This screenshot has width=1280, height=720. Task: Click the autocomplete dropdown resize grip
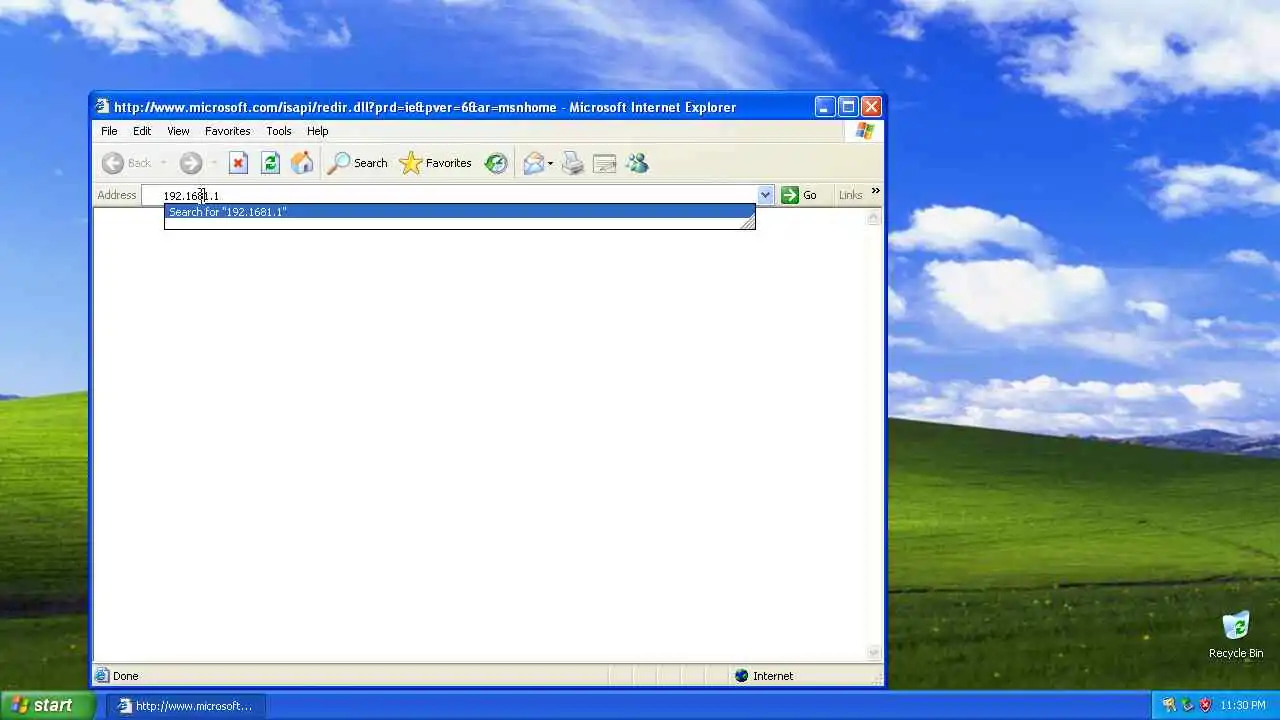click(747, 223)
